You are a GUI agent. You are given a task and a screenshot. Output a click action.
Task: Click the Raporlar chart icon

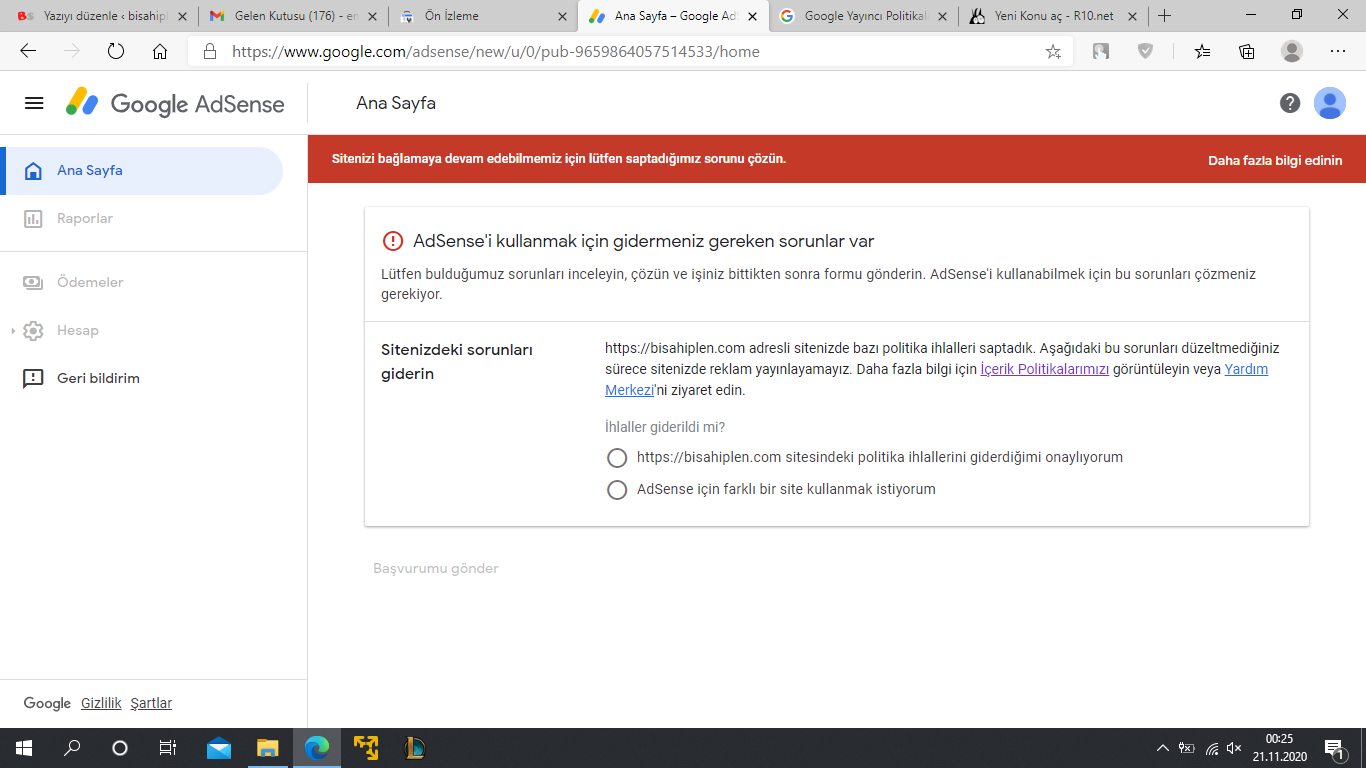33,219
